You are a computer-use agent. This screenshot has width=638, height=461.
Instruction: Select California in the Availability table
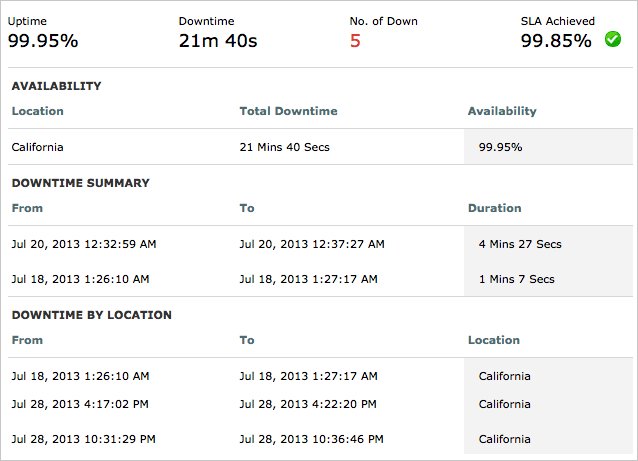pyautogui.click(x=37, y=147)
